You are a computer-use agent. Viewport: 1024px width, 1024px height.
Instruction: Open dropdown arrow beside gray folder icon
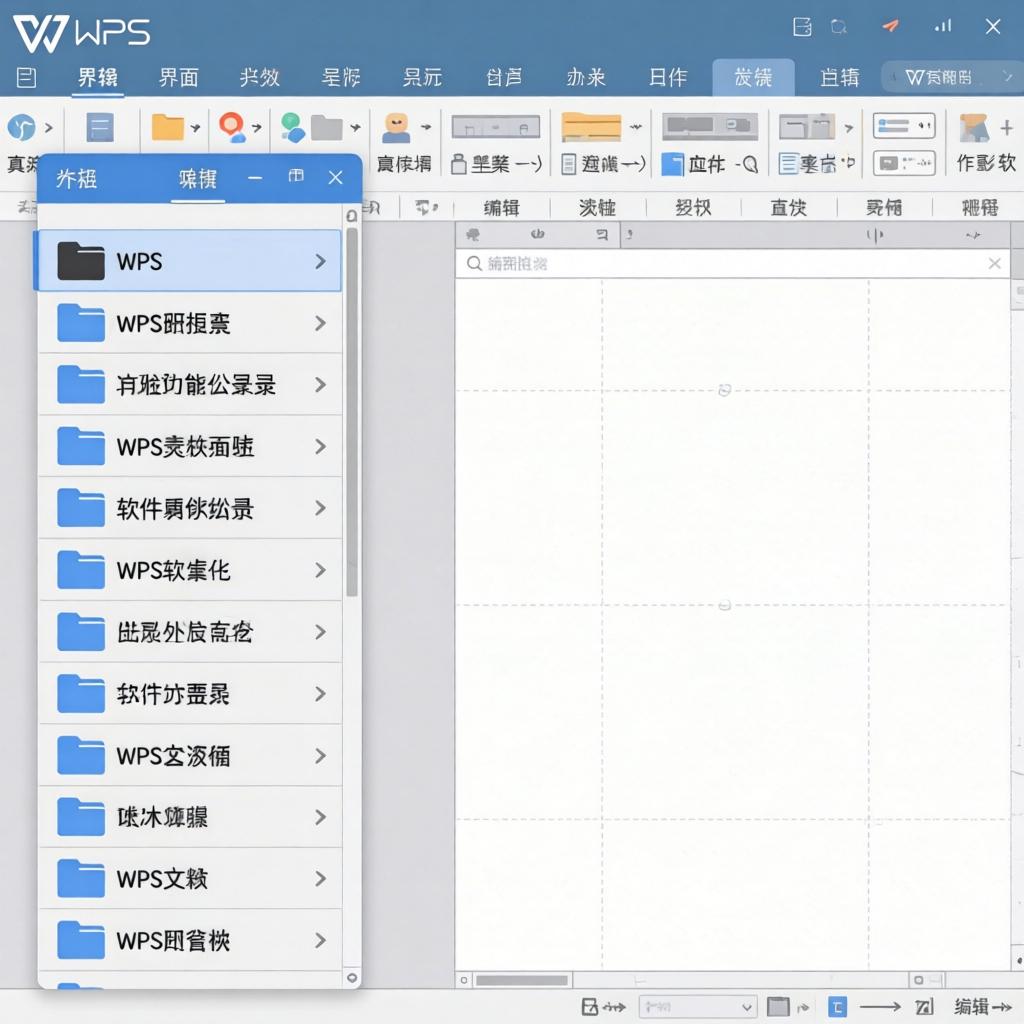355,127
